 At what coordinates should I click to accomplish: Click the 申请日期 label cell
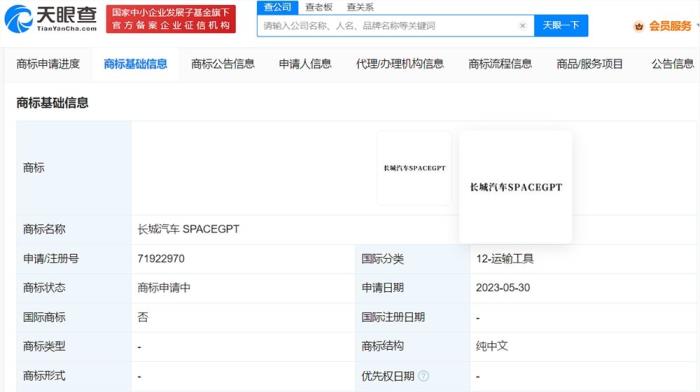tap(413, 288)
